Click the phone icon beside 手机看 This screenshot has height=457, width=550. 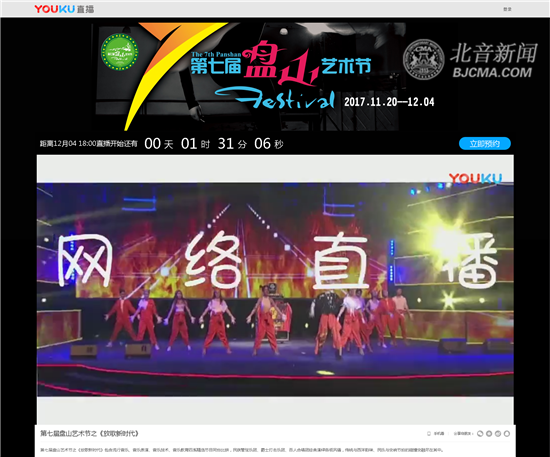coord(429,434)
